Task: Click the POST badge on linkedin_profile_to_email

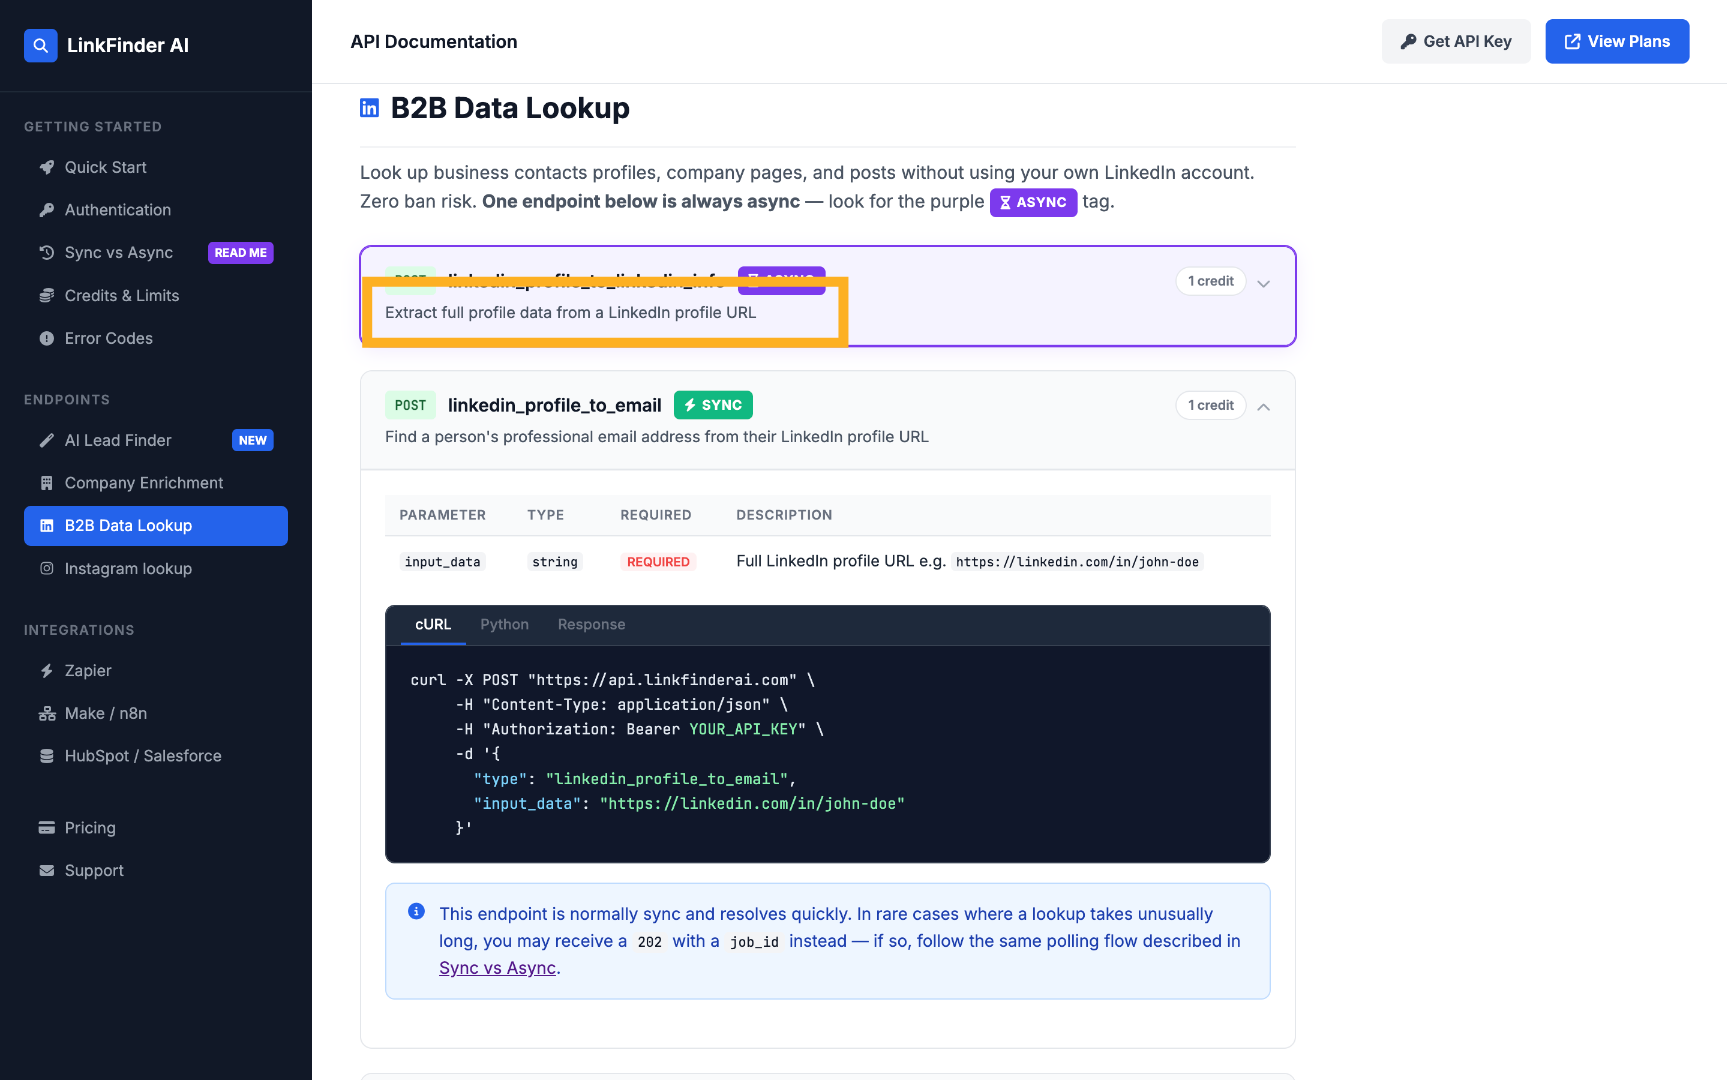Action: [x=411, y=405]
